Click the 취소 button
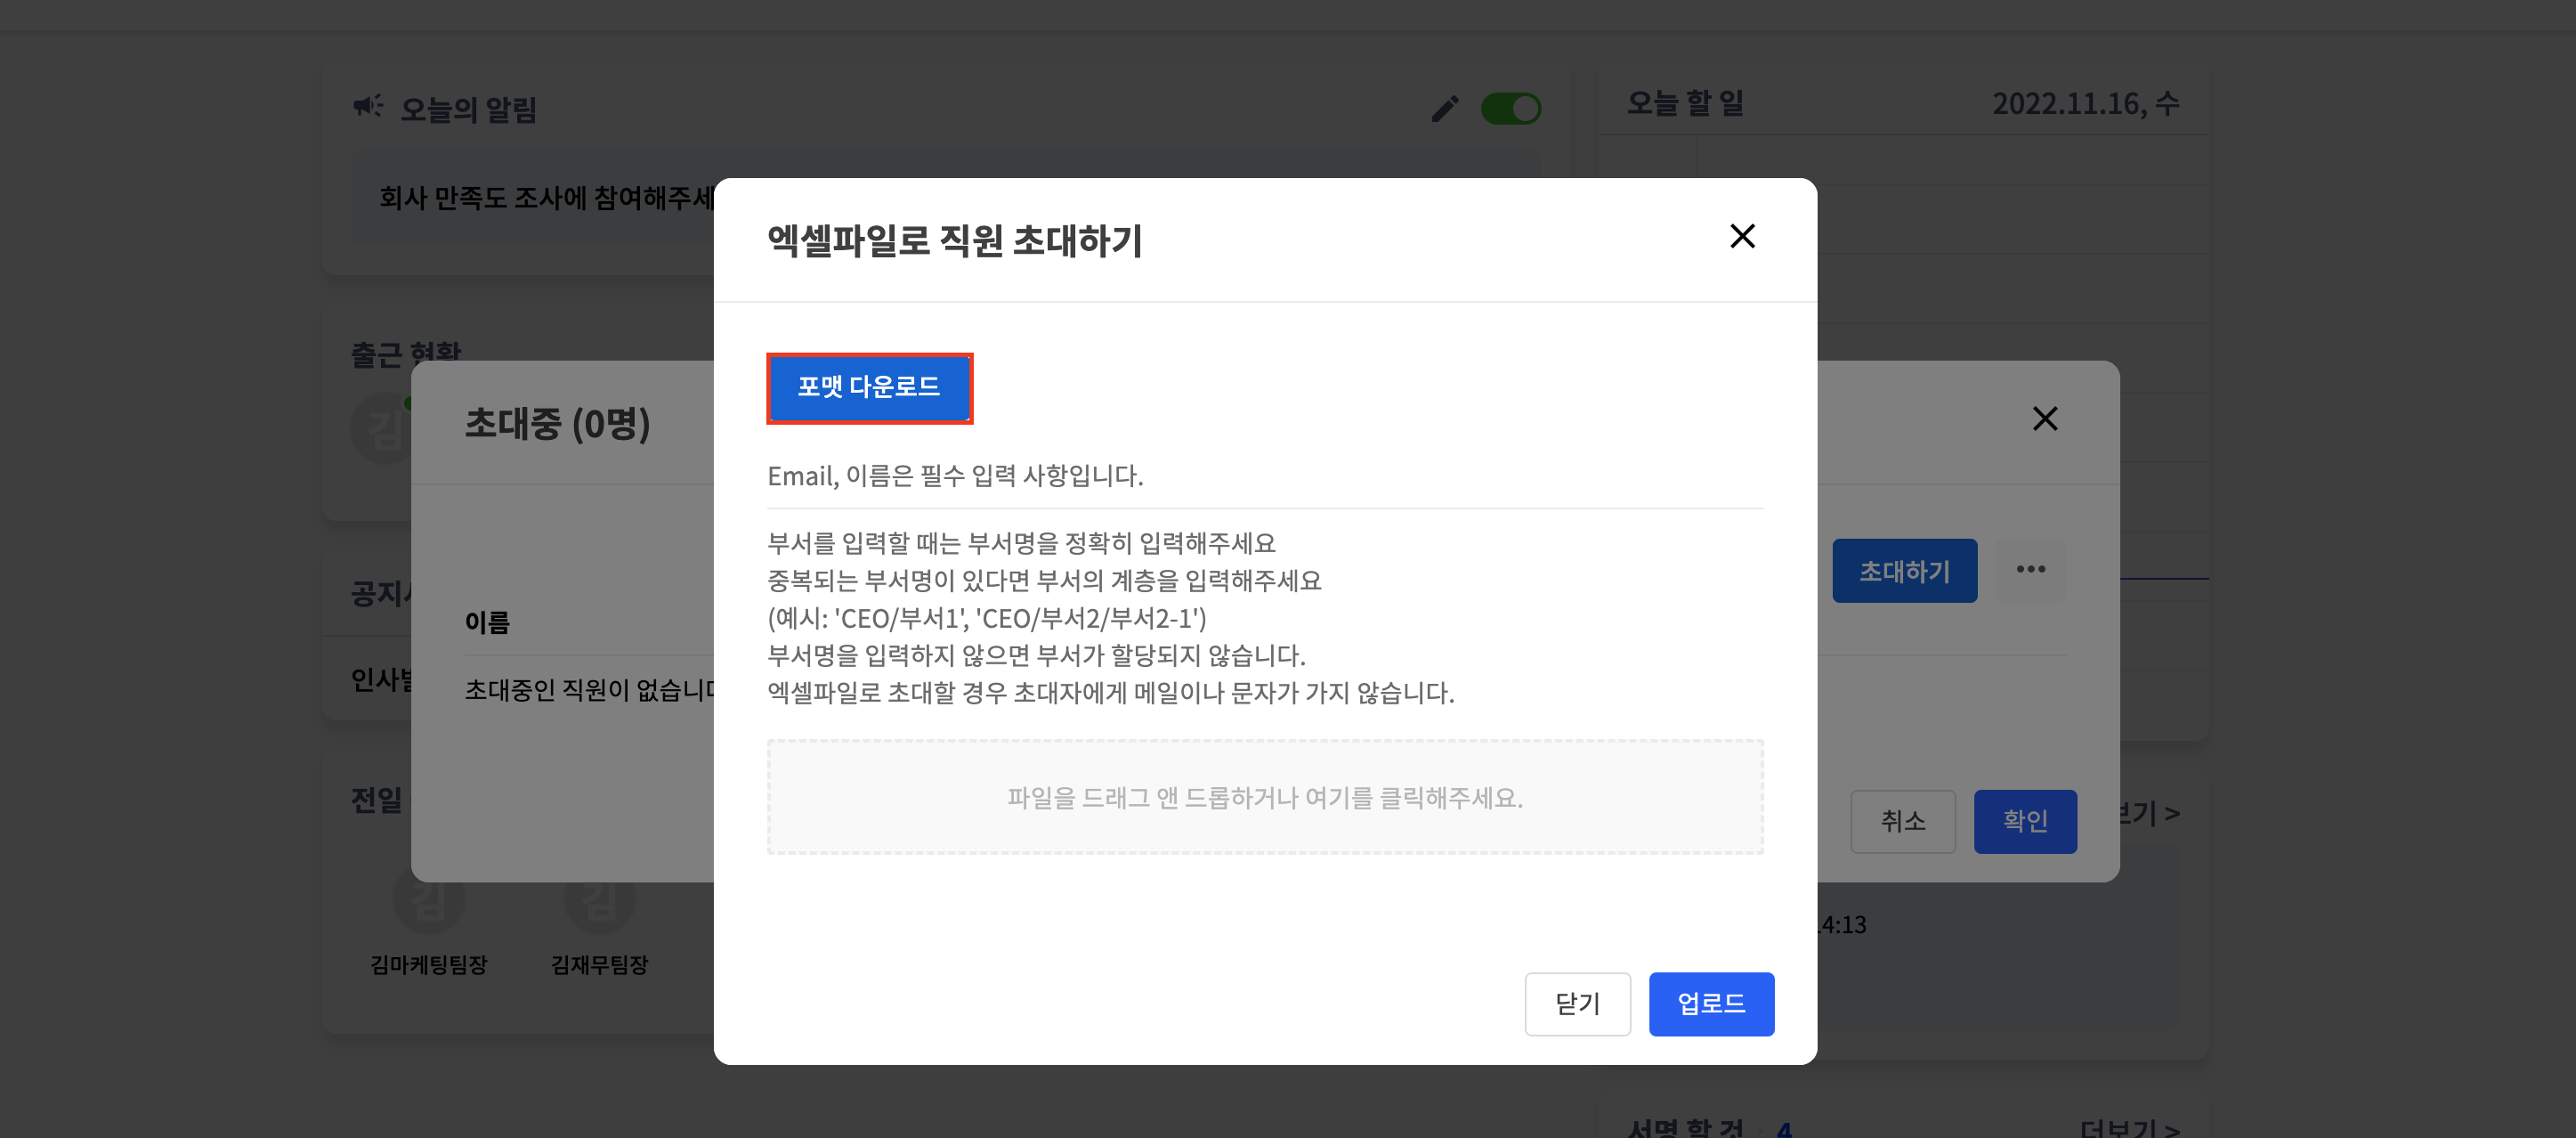This screenshot has height=1138, width=2576. tap(1902, 821)
